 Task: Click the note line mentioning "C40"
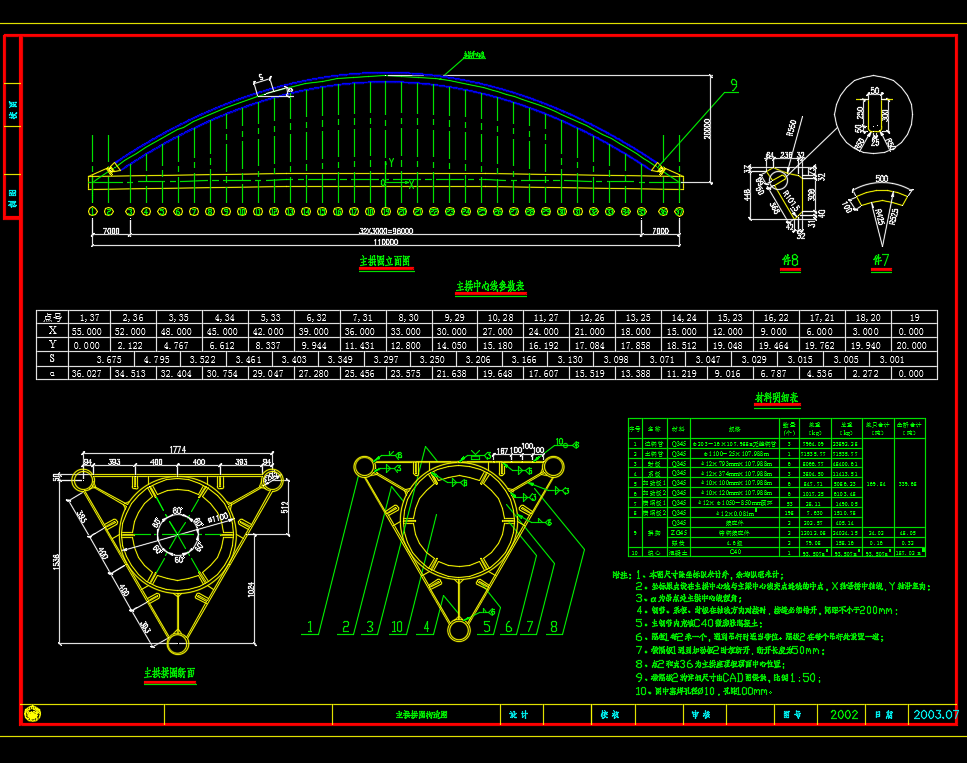[699, 623]
